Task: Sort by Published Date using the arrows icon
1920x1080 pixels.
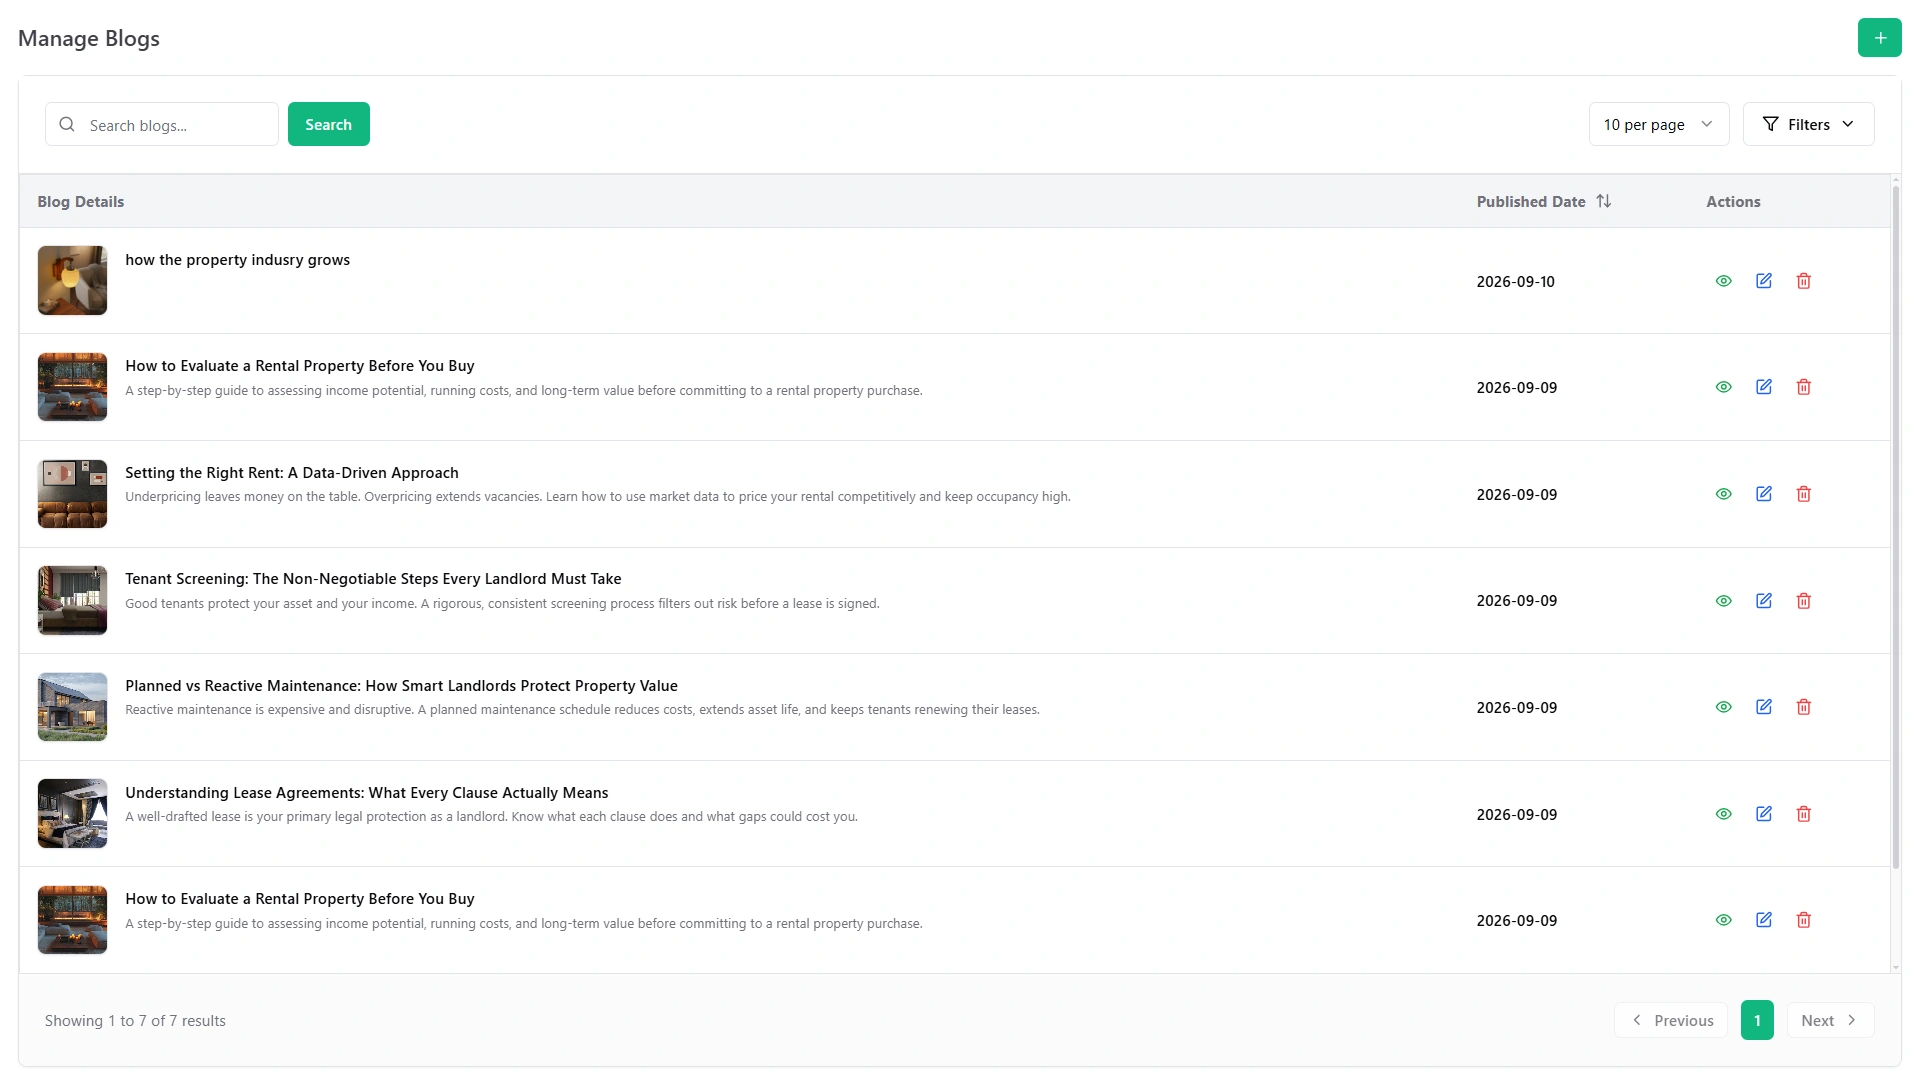Action: pos(1604,201)
